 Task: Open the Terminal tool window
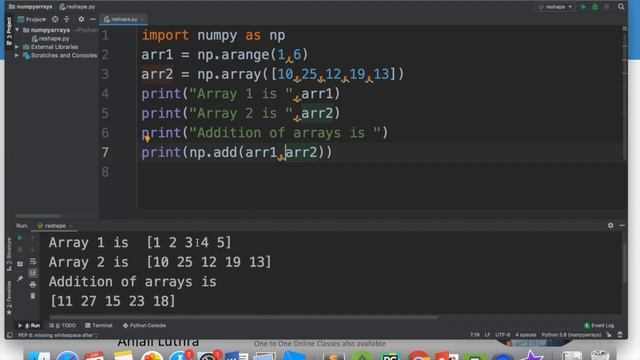coord(98,325)
